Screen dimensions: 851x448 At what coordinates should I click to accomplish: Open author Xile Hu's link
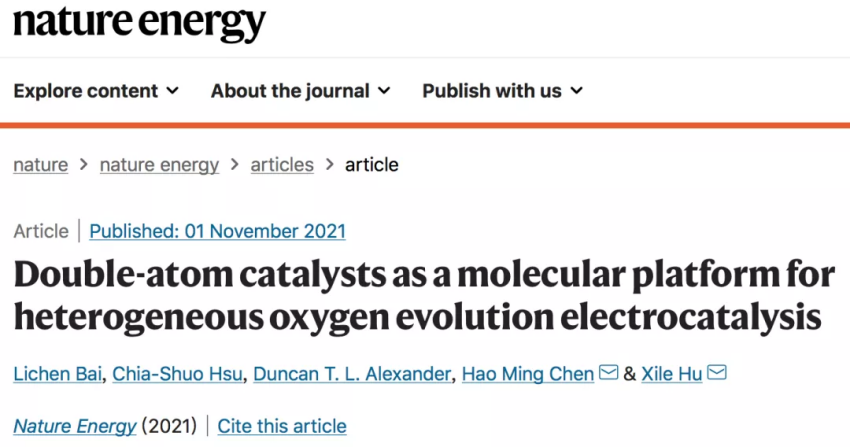click(x=672, y=374)
